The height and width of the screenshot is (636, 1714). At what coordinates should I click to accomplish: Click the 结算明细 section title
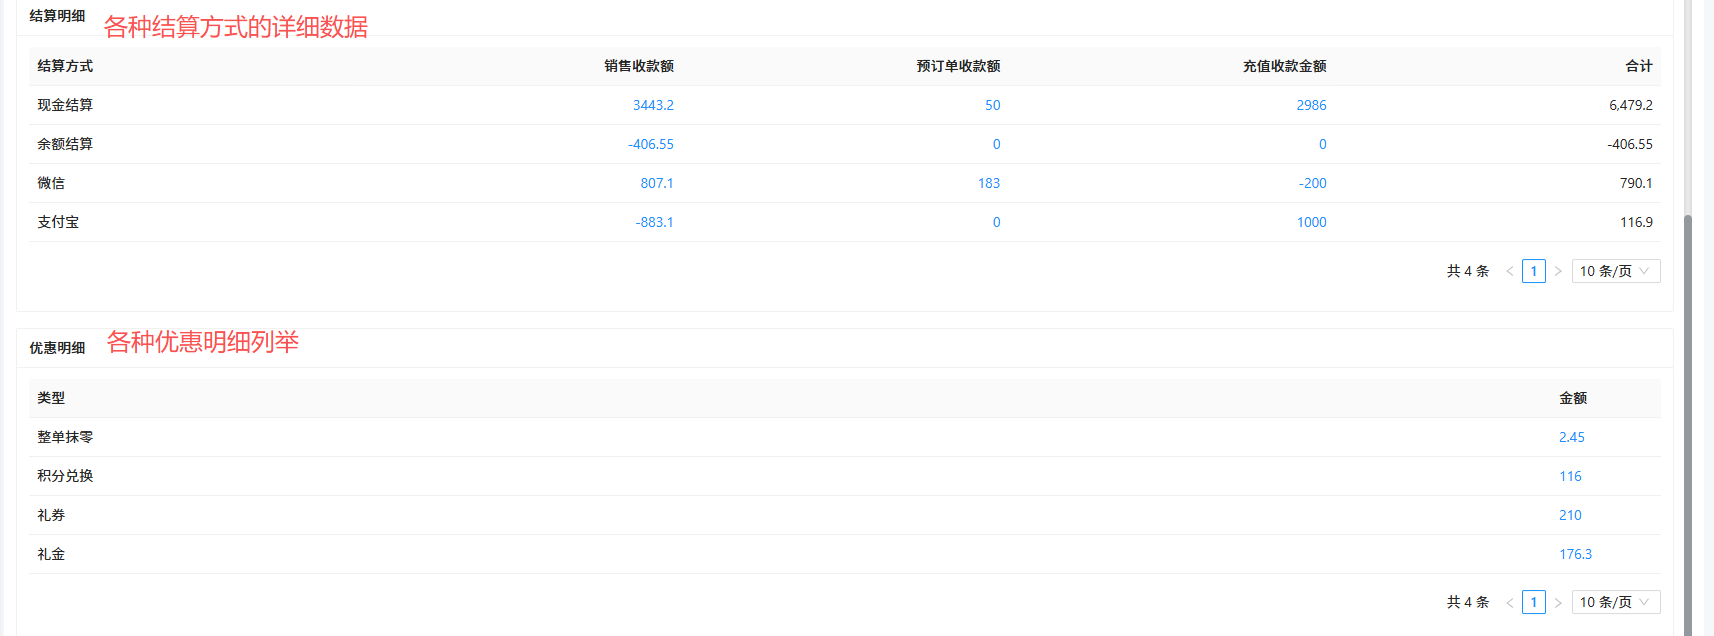(57, 16)
